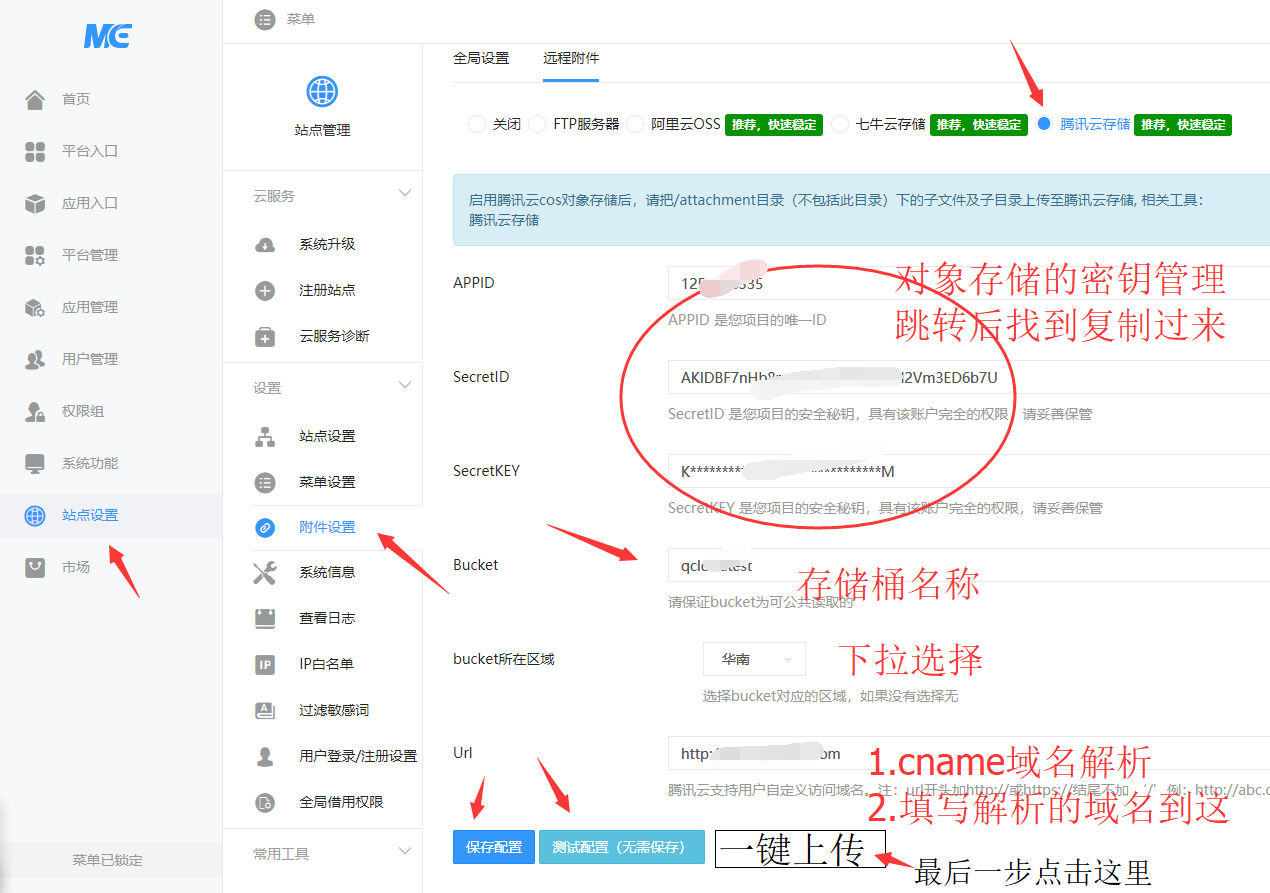Click the 测试配置（无需保存）button
The width and height of the screenshot is (1270, 893).
pos(621,846)
